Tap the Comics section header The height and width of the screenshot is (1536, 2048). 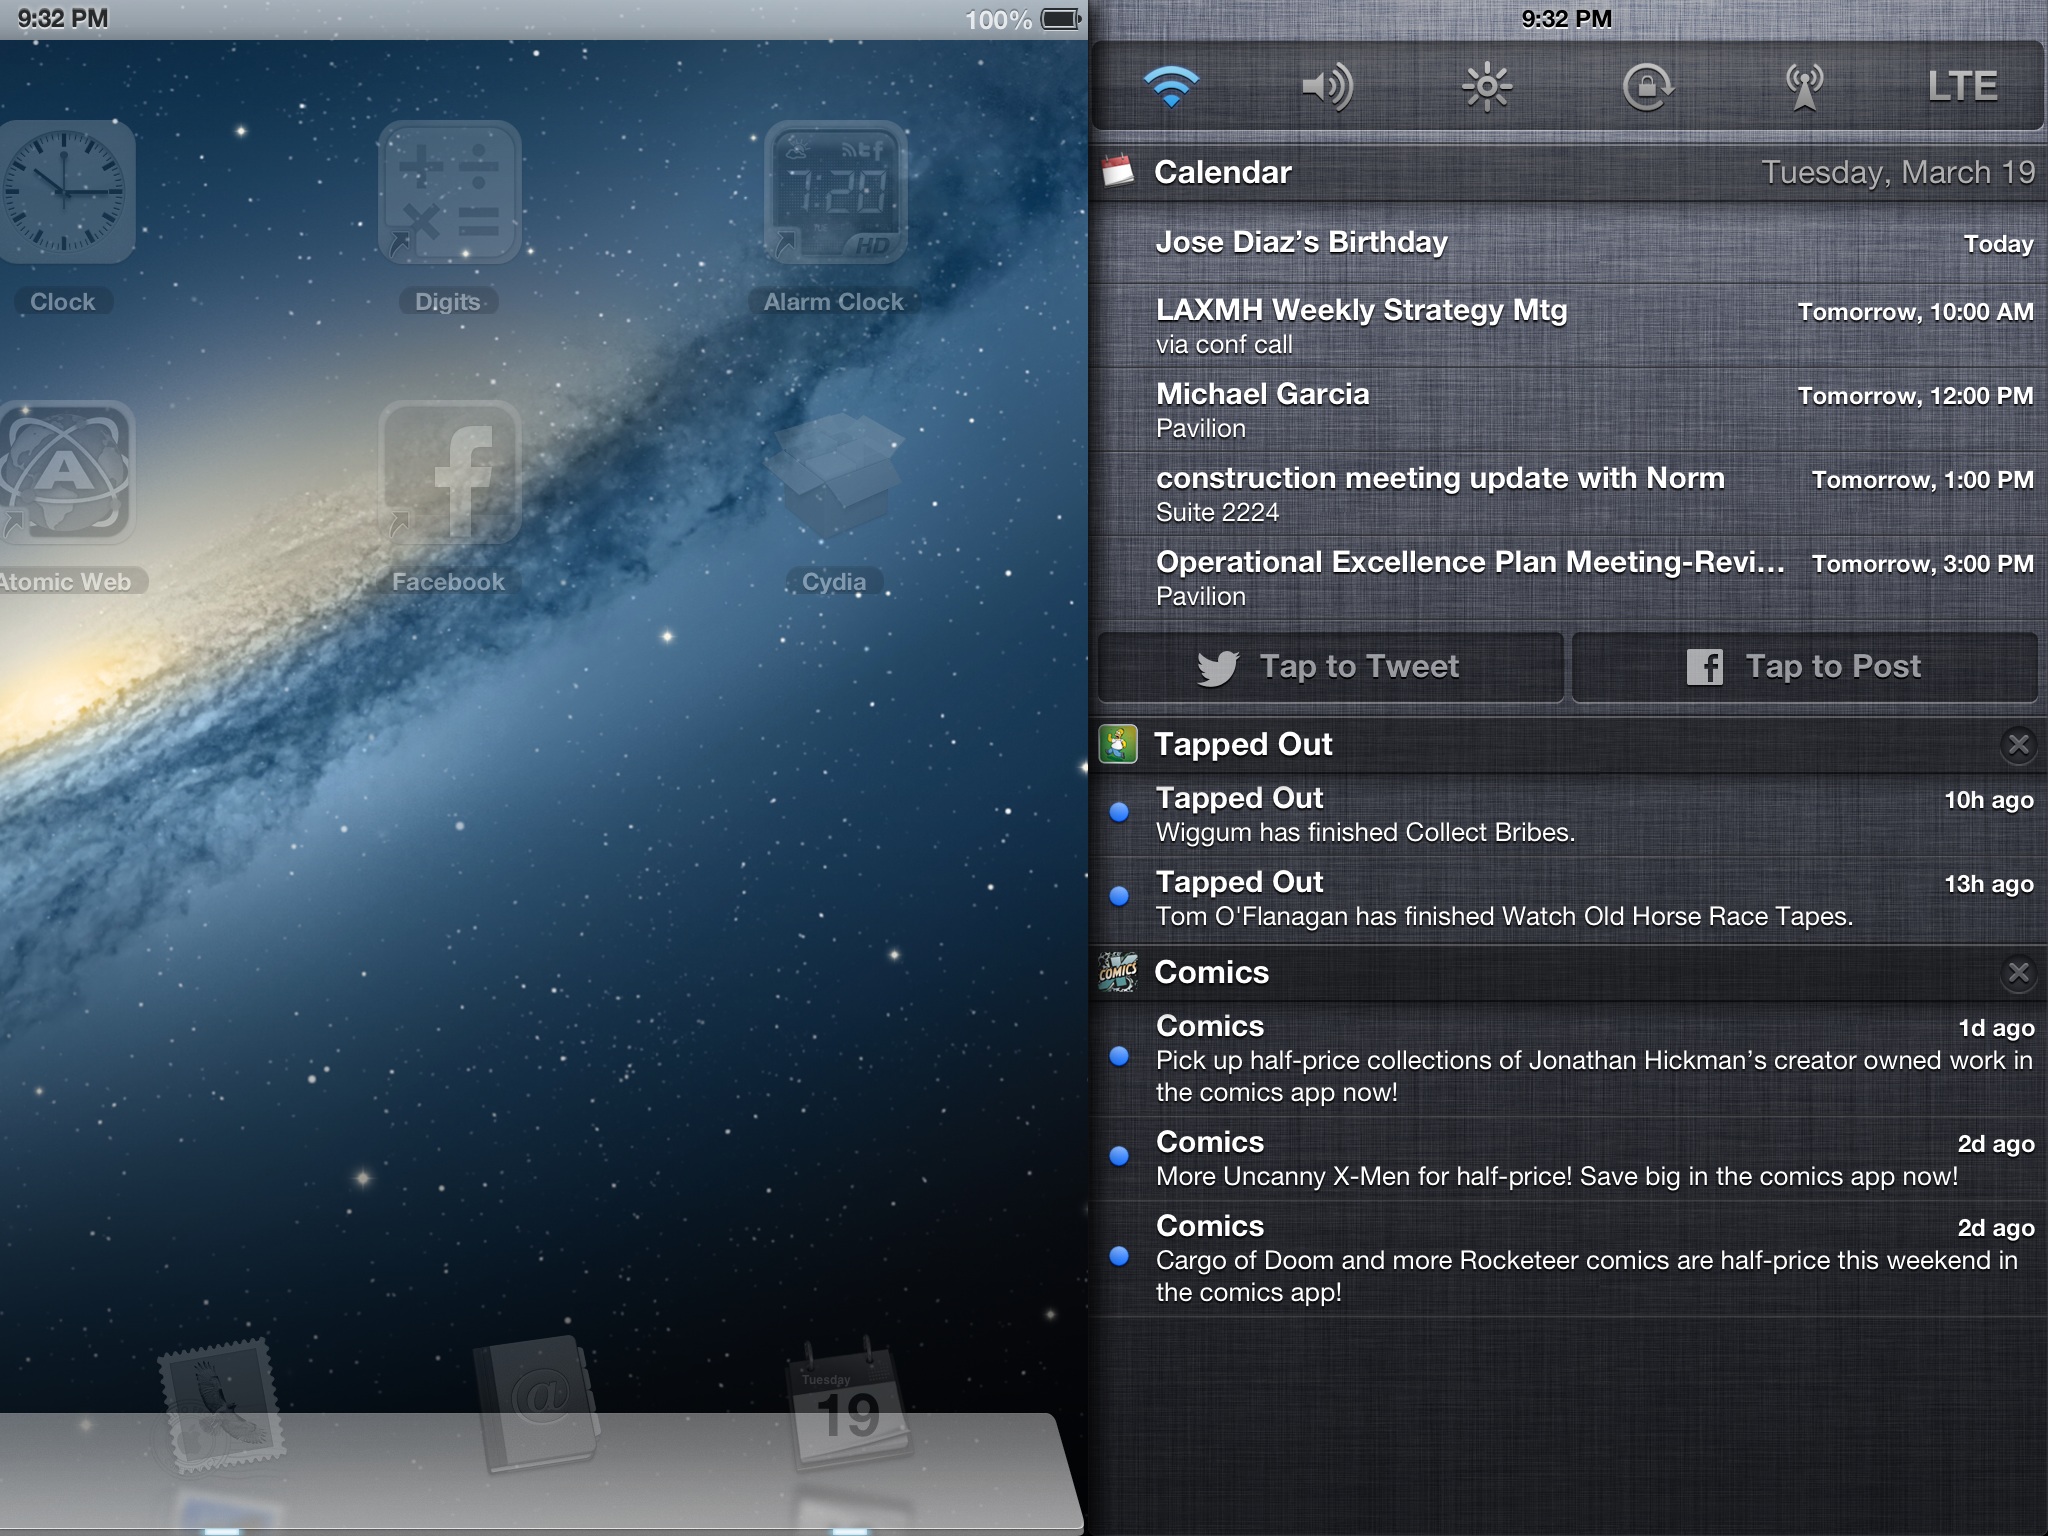1568,972
